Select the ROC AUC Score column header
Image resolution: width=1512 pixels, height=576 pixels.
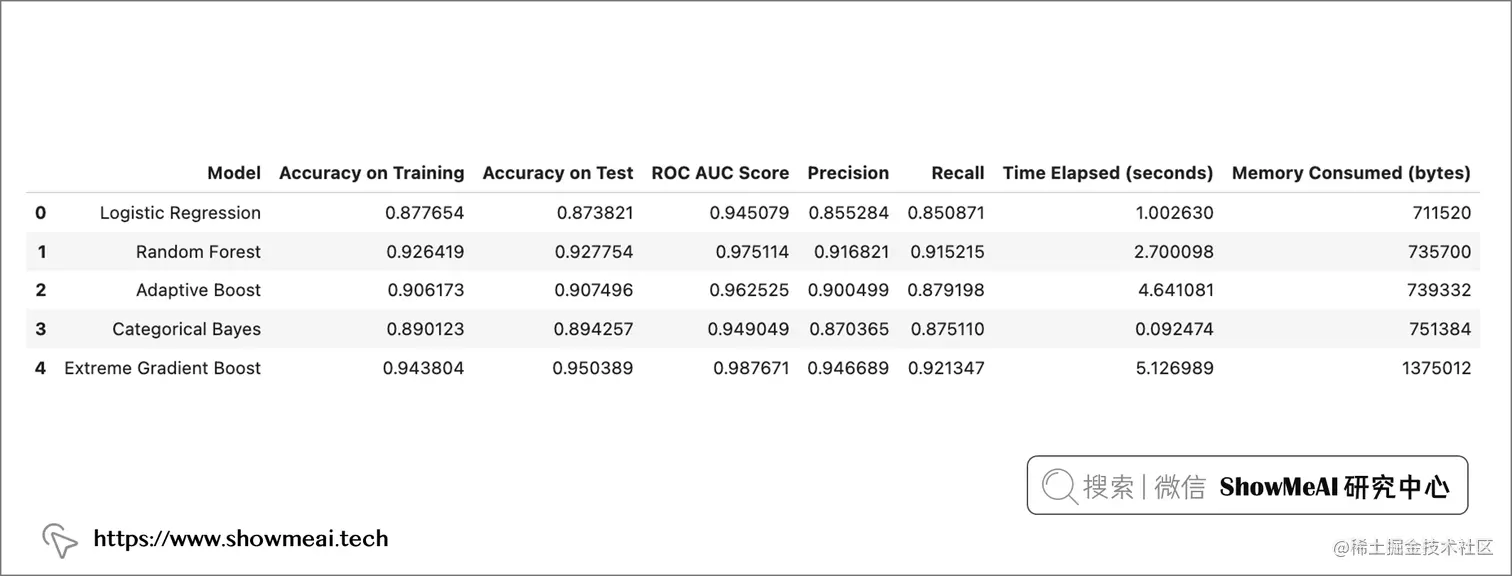[720, 173]
